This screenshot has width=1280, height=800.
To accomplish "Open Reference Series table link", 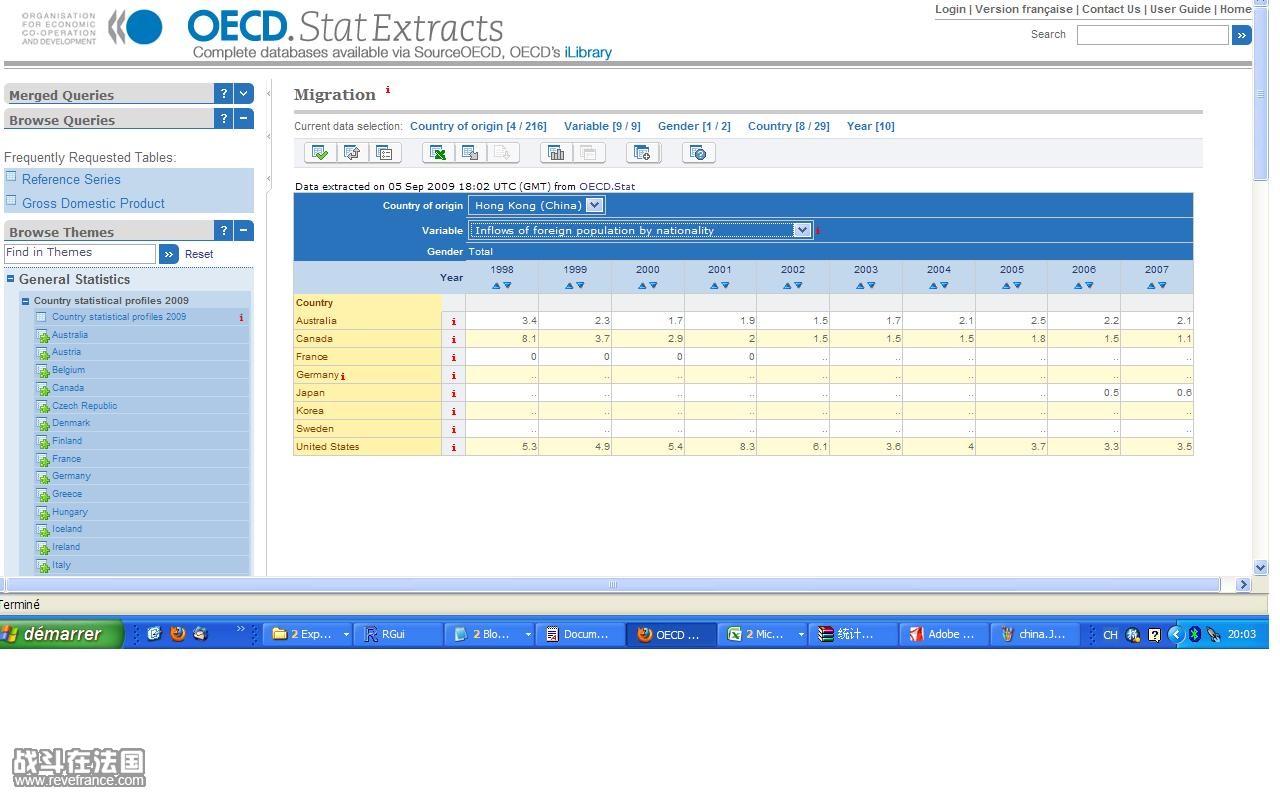I will point(71,180).
